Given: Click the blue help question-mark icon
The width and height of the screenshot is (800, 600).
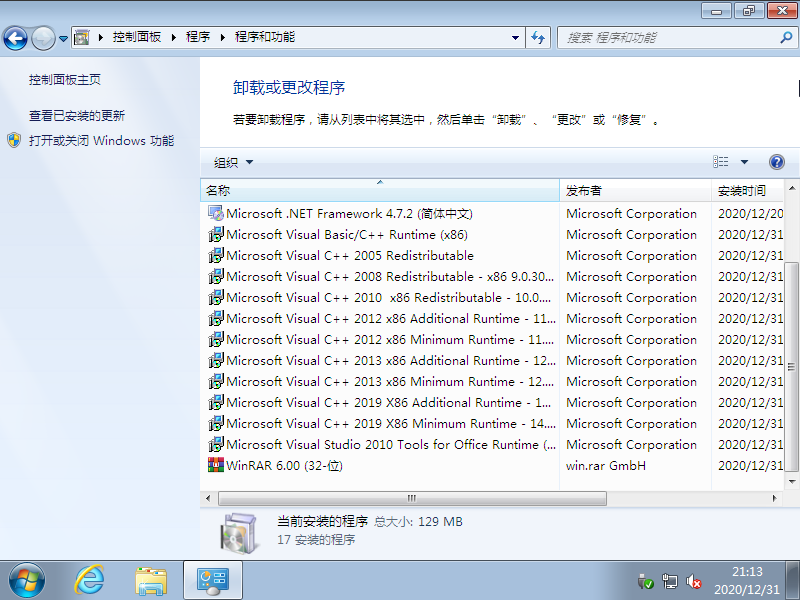Looking at the screenshot, I should coord(777,162).
